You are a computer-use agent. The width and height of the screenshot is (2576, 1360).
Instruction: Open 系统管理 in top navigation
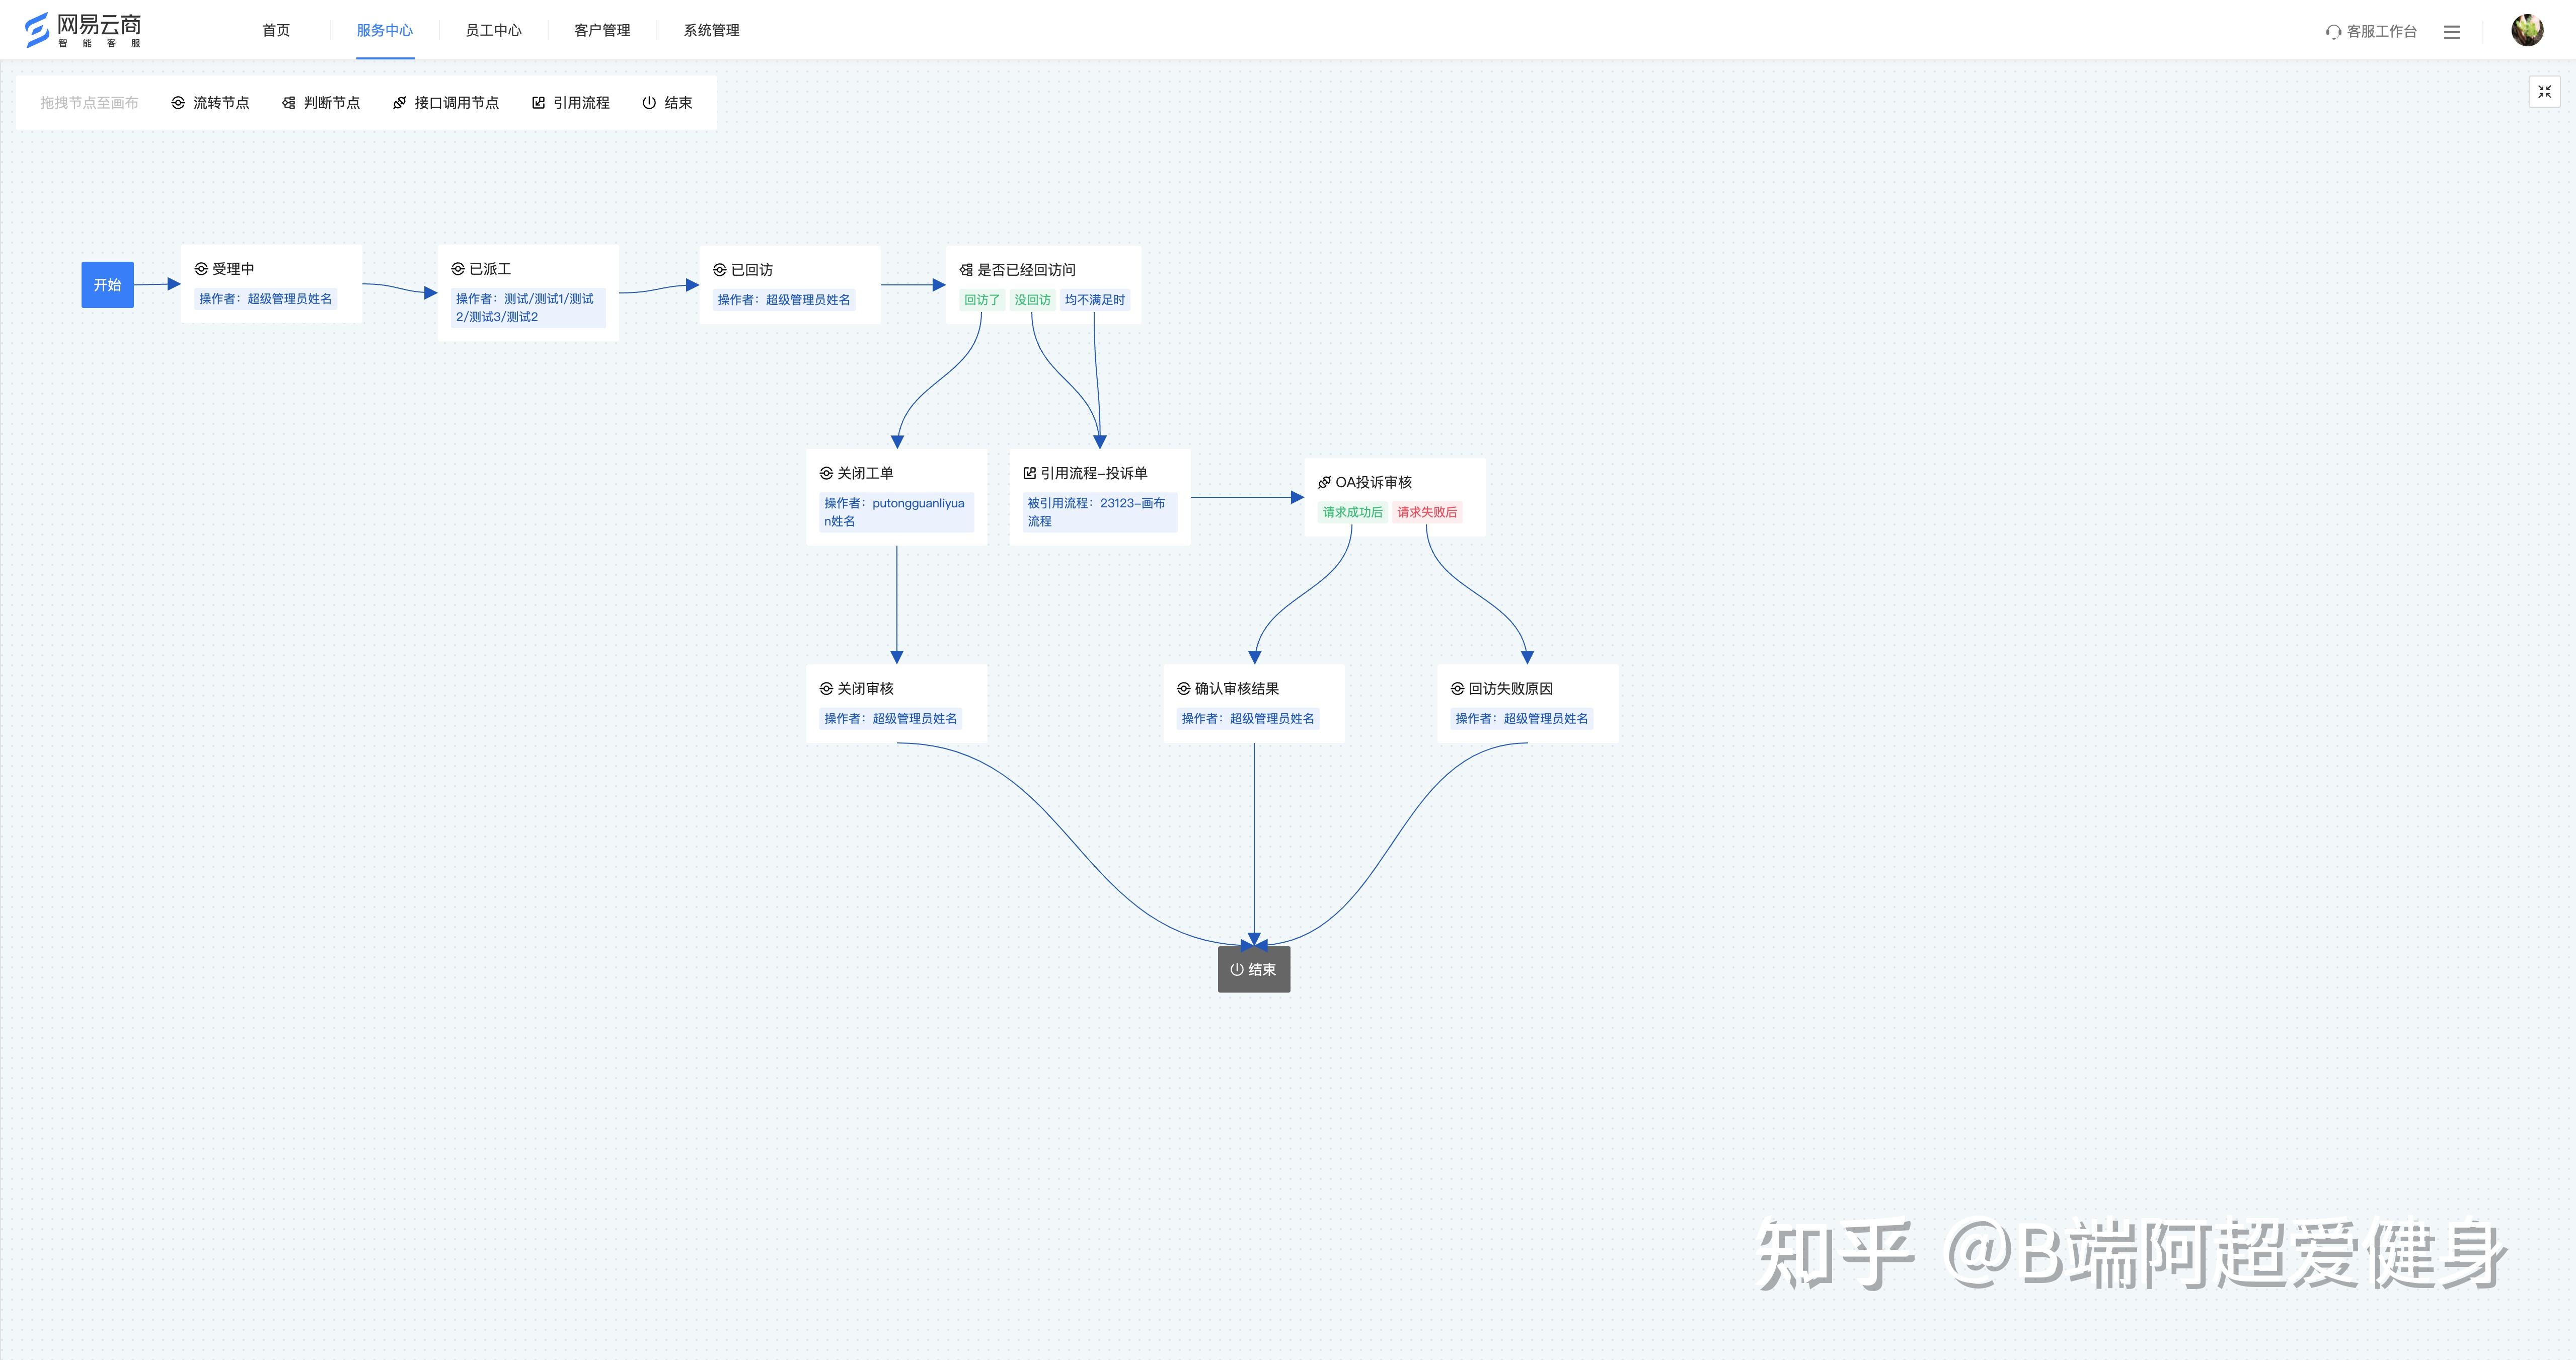coord(711,30)
